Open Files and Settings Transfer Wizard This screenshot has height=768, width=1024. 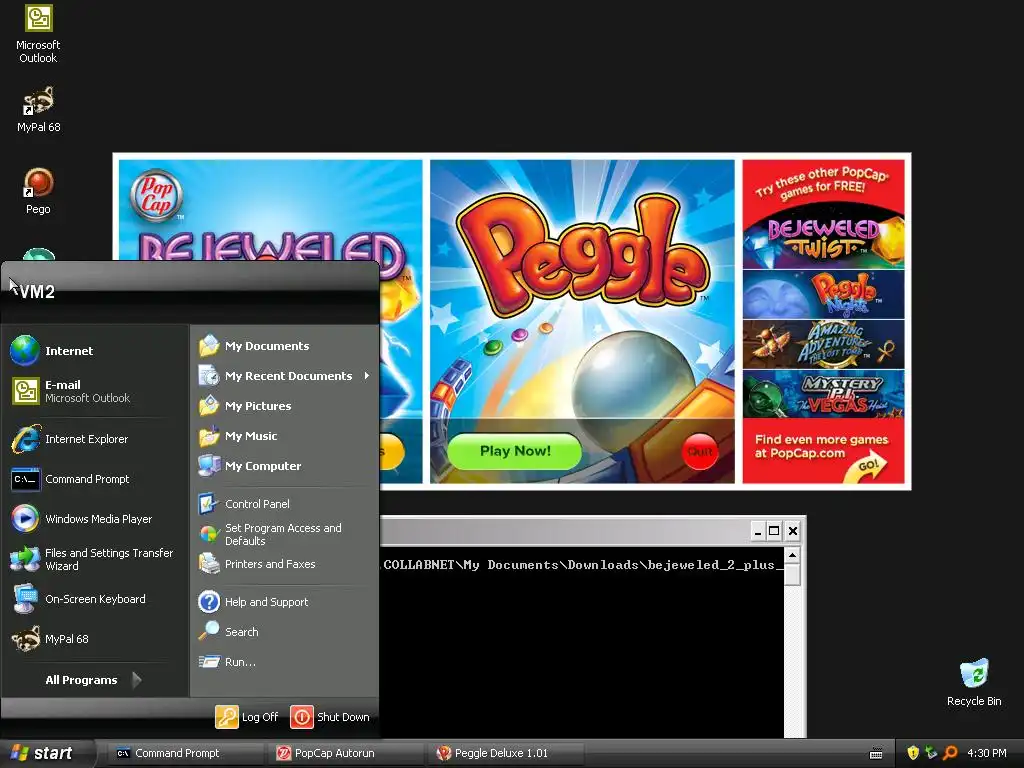[x=95, y=559]
